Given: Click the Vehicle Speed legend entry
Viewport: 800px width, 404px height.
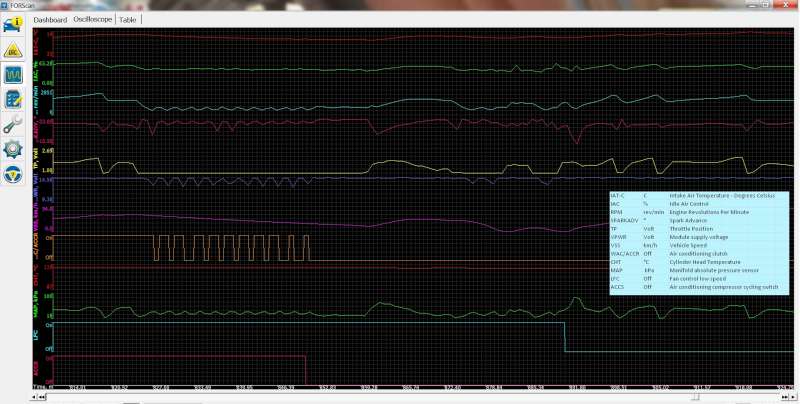Looking at the screenshot, I should pos(698,245).
